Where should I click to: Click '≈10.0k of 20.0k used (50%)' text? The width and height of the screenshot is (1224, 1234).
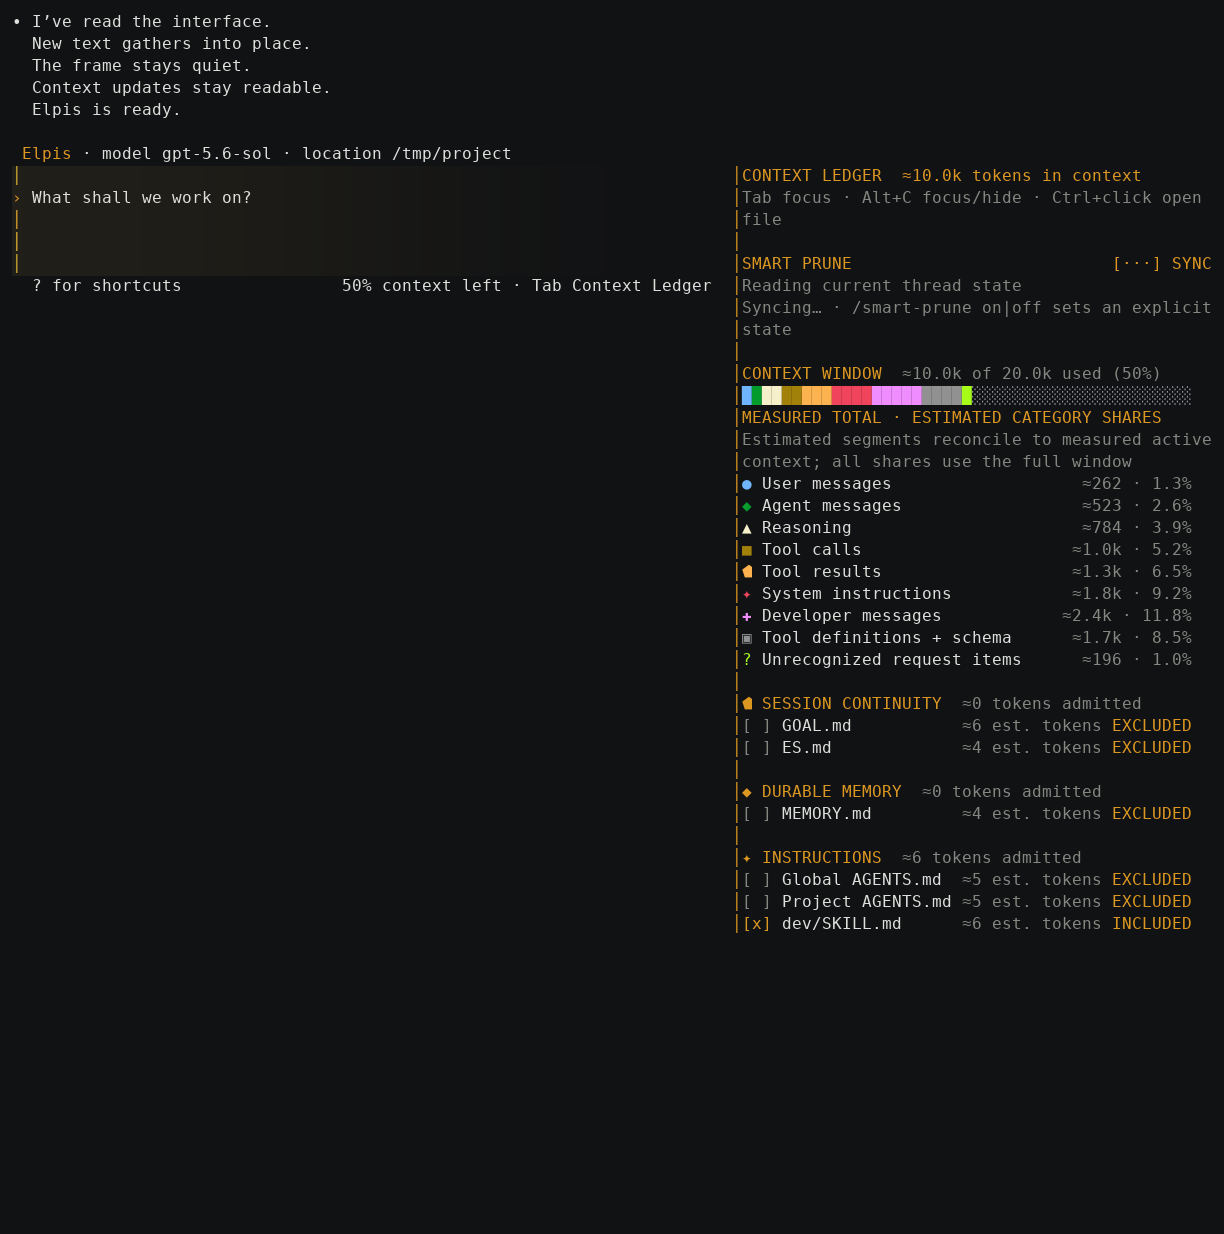click(x=1032, y=374)
